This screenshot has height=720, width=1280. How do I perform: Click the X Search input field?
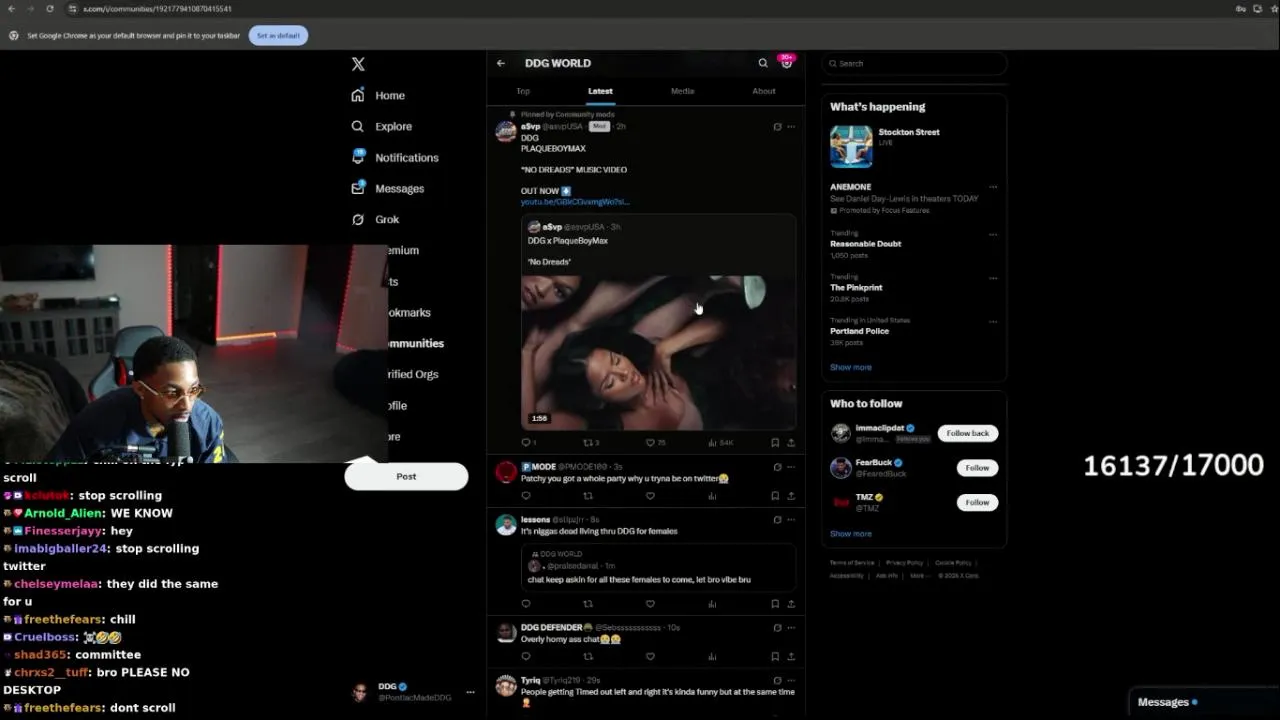[x=914, y=63]
